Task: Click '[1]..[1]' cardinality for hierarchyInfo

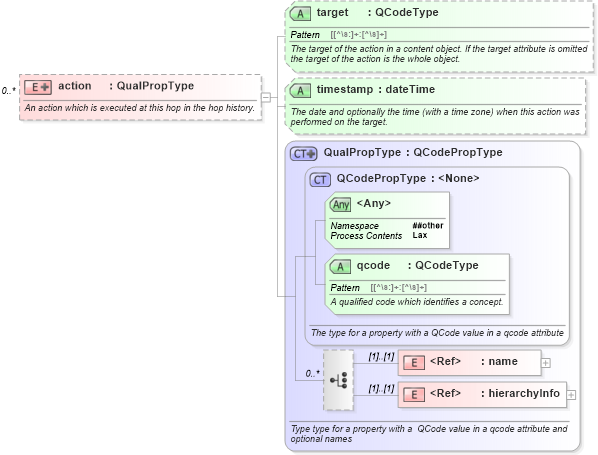Action: (x=381, y=389)
